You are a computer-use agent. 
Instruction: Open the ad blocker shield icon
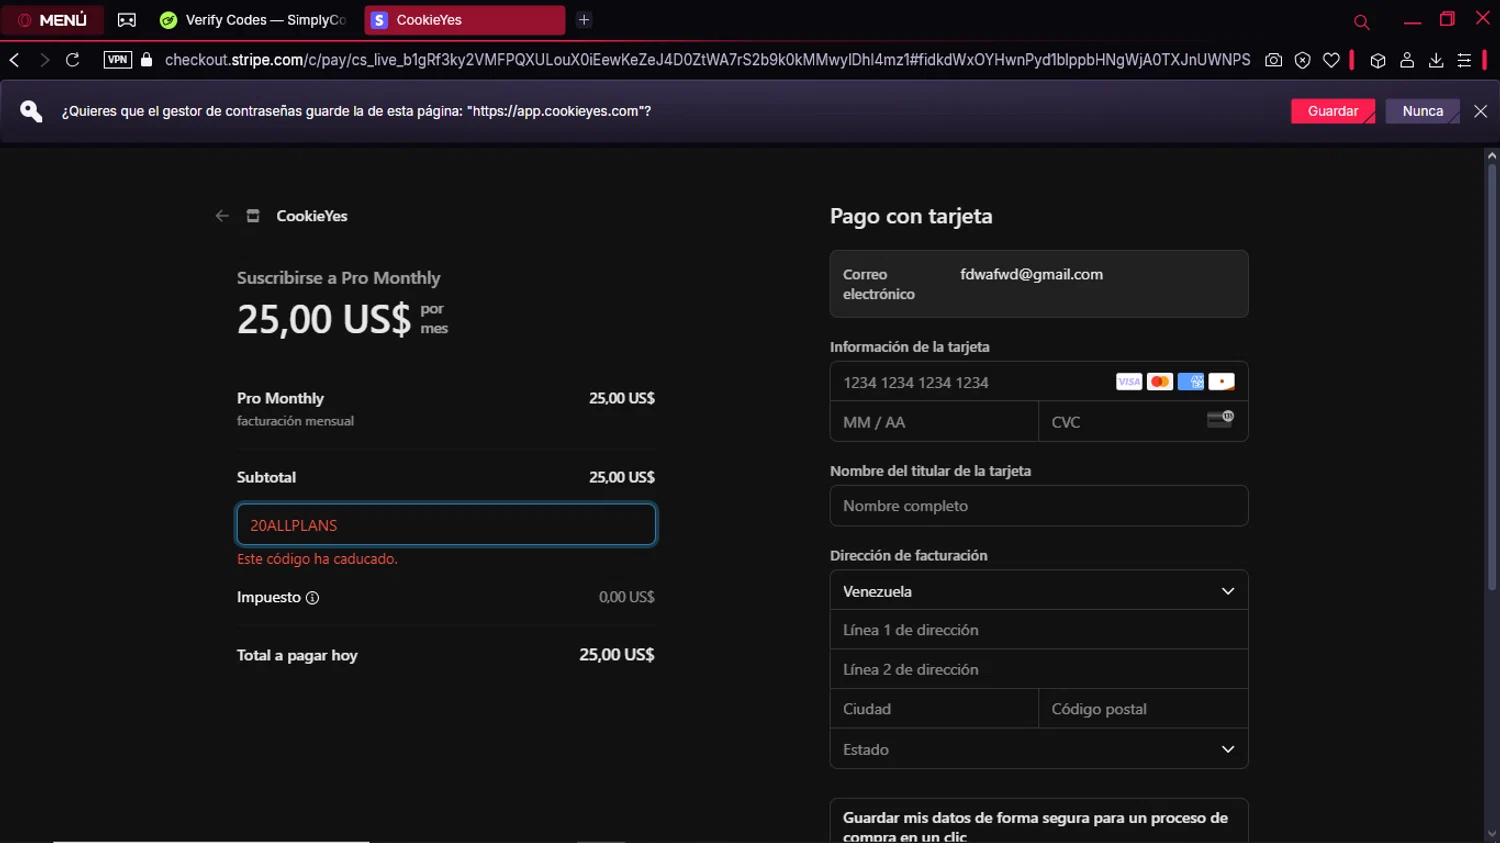pyautogui.click(x=1302, y=60)
